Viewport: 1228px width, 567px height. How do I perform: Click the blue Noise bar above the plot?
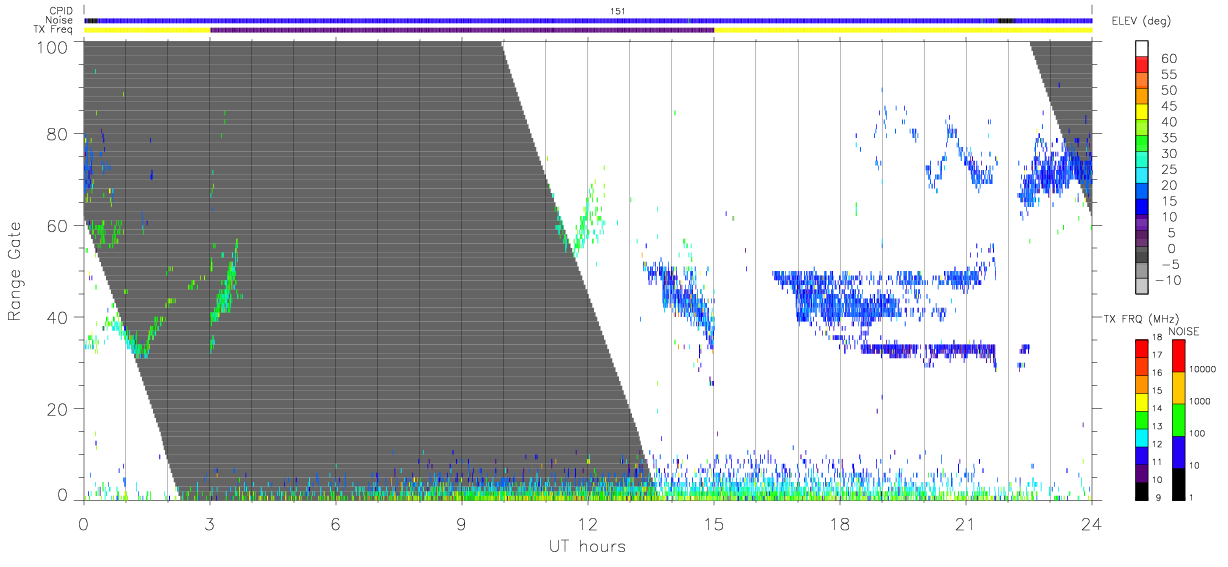(x=588, y=20)
